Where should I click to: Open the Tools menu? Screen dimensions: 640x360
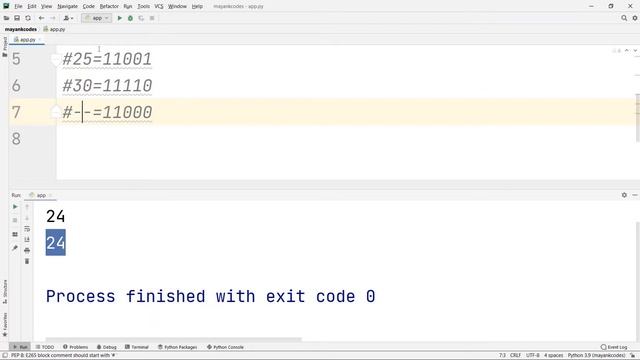click(x=143, y=6)
